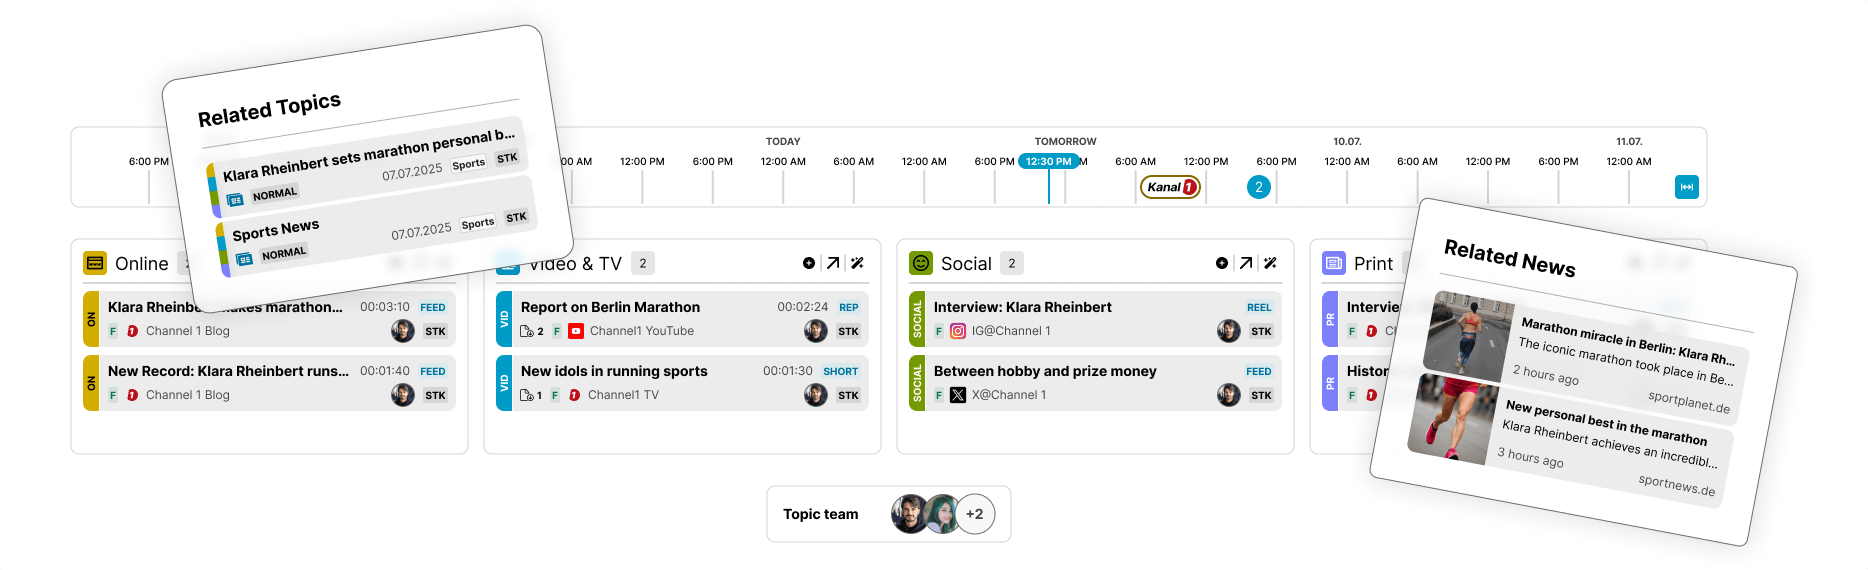Screen dimensions: 1868x570
Task: Click the Online column yellow icon
Action: coord(95,263)
